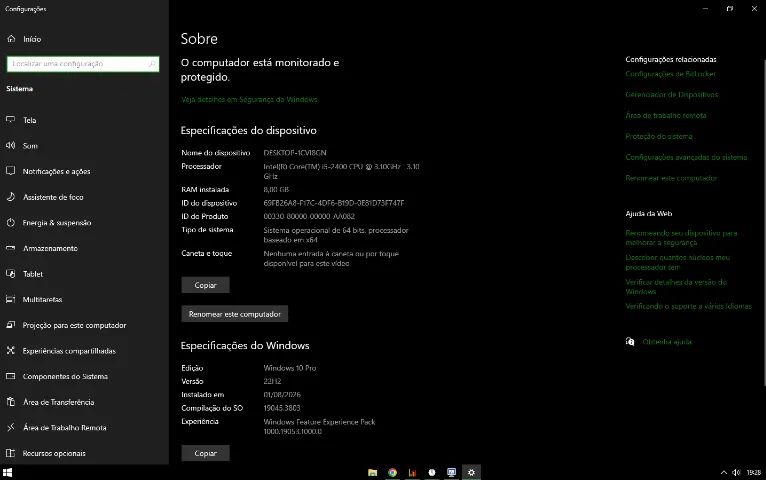This screenshot has height=480, width=766.
Task: Open Recursos opcionais settings
Action: [x=54, y=453]
